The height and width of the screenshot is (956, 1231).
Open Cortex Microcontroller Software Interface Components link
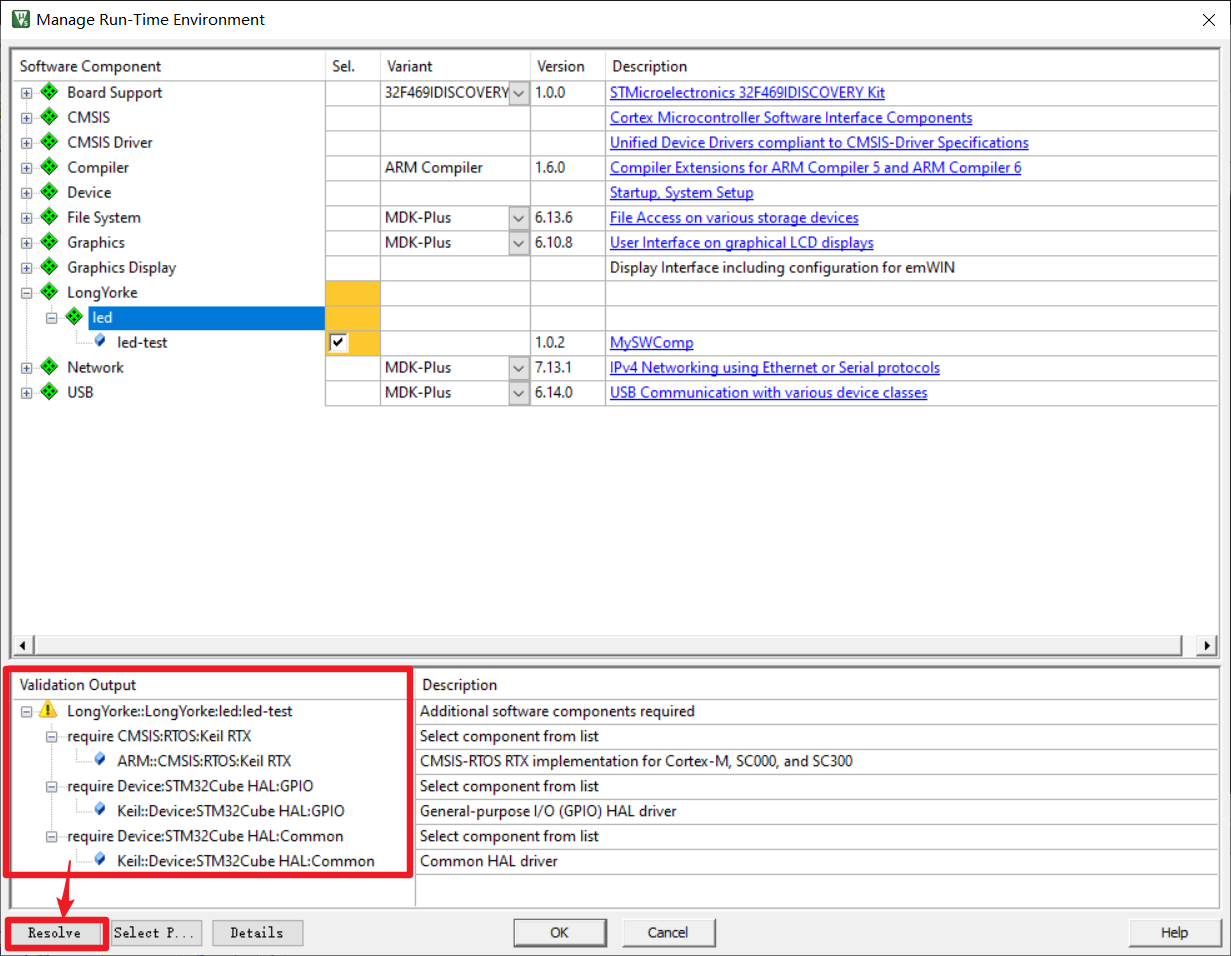[791, 117]
